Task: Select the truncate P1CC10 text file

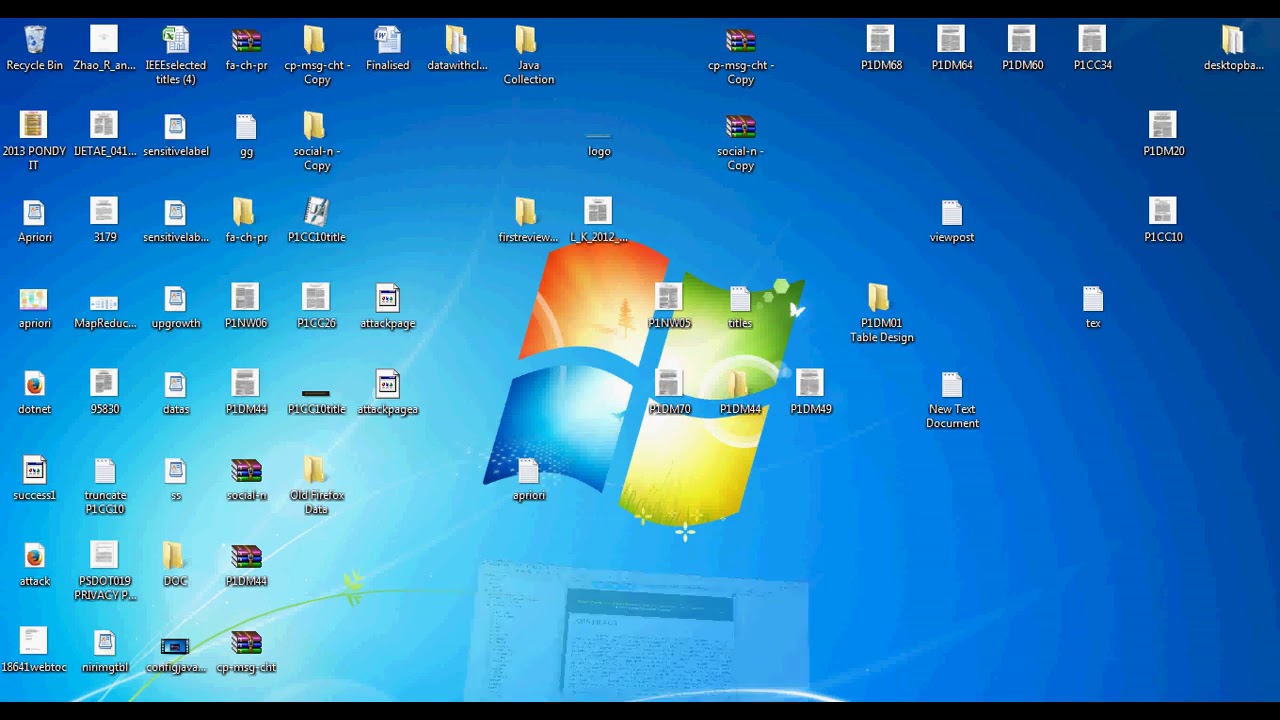Action: click(x=104, y=471)
